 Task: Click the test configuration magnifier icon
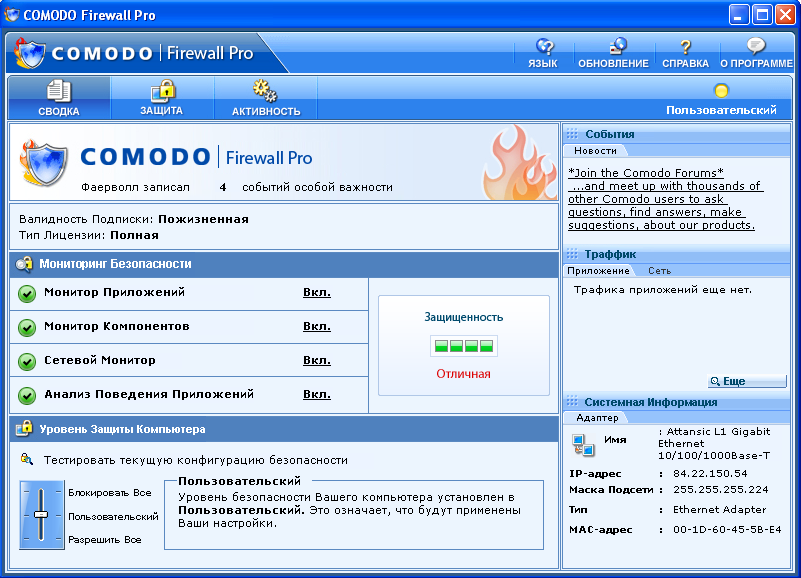tap(27, 459)
